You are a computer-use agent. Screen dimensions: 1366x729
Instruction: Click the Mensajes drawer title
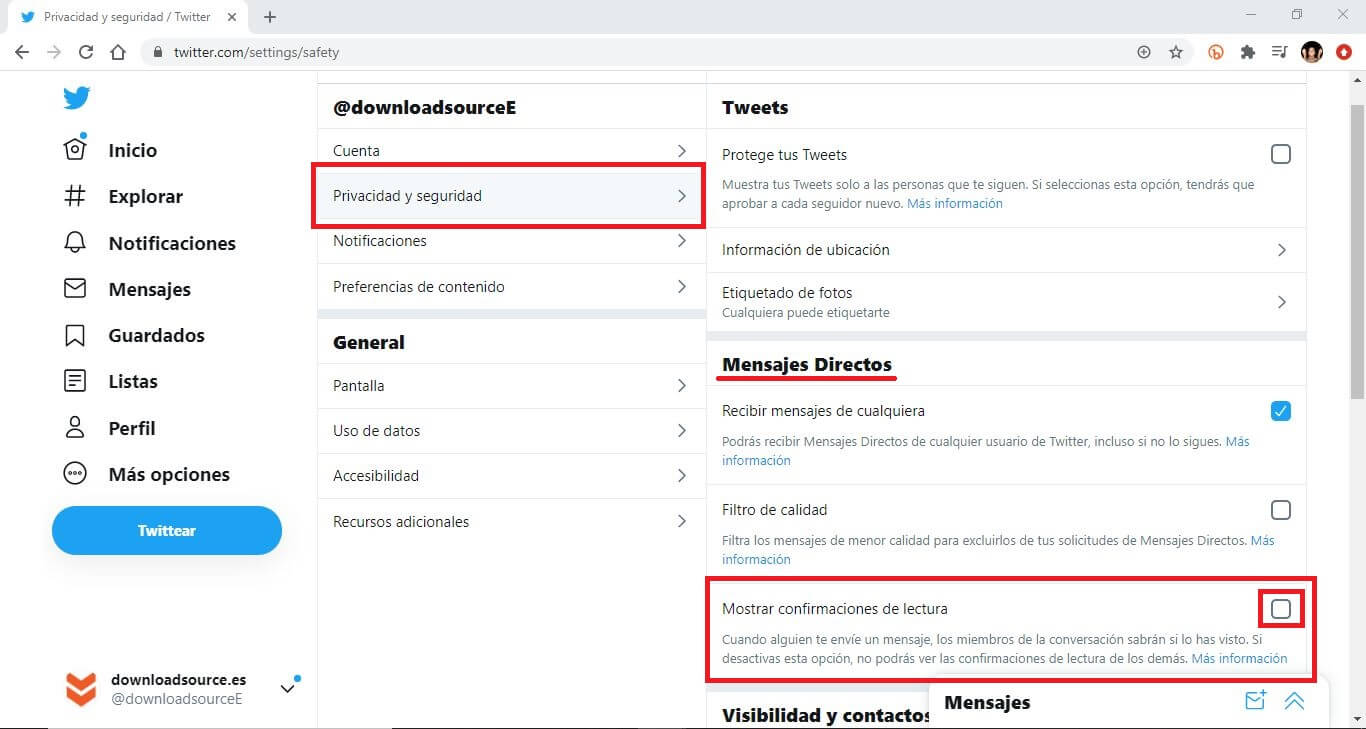[x=987, y=702]
